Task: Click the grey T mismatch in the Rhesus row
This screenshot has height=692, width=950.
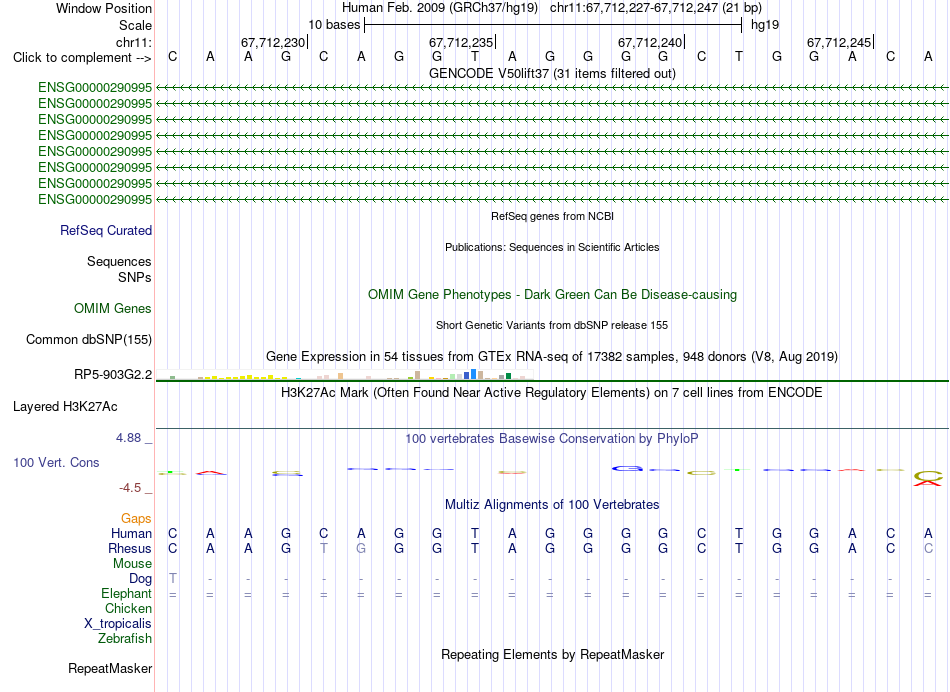Action: point(324,548)
